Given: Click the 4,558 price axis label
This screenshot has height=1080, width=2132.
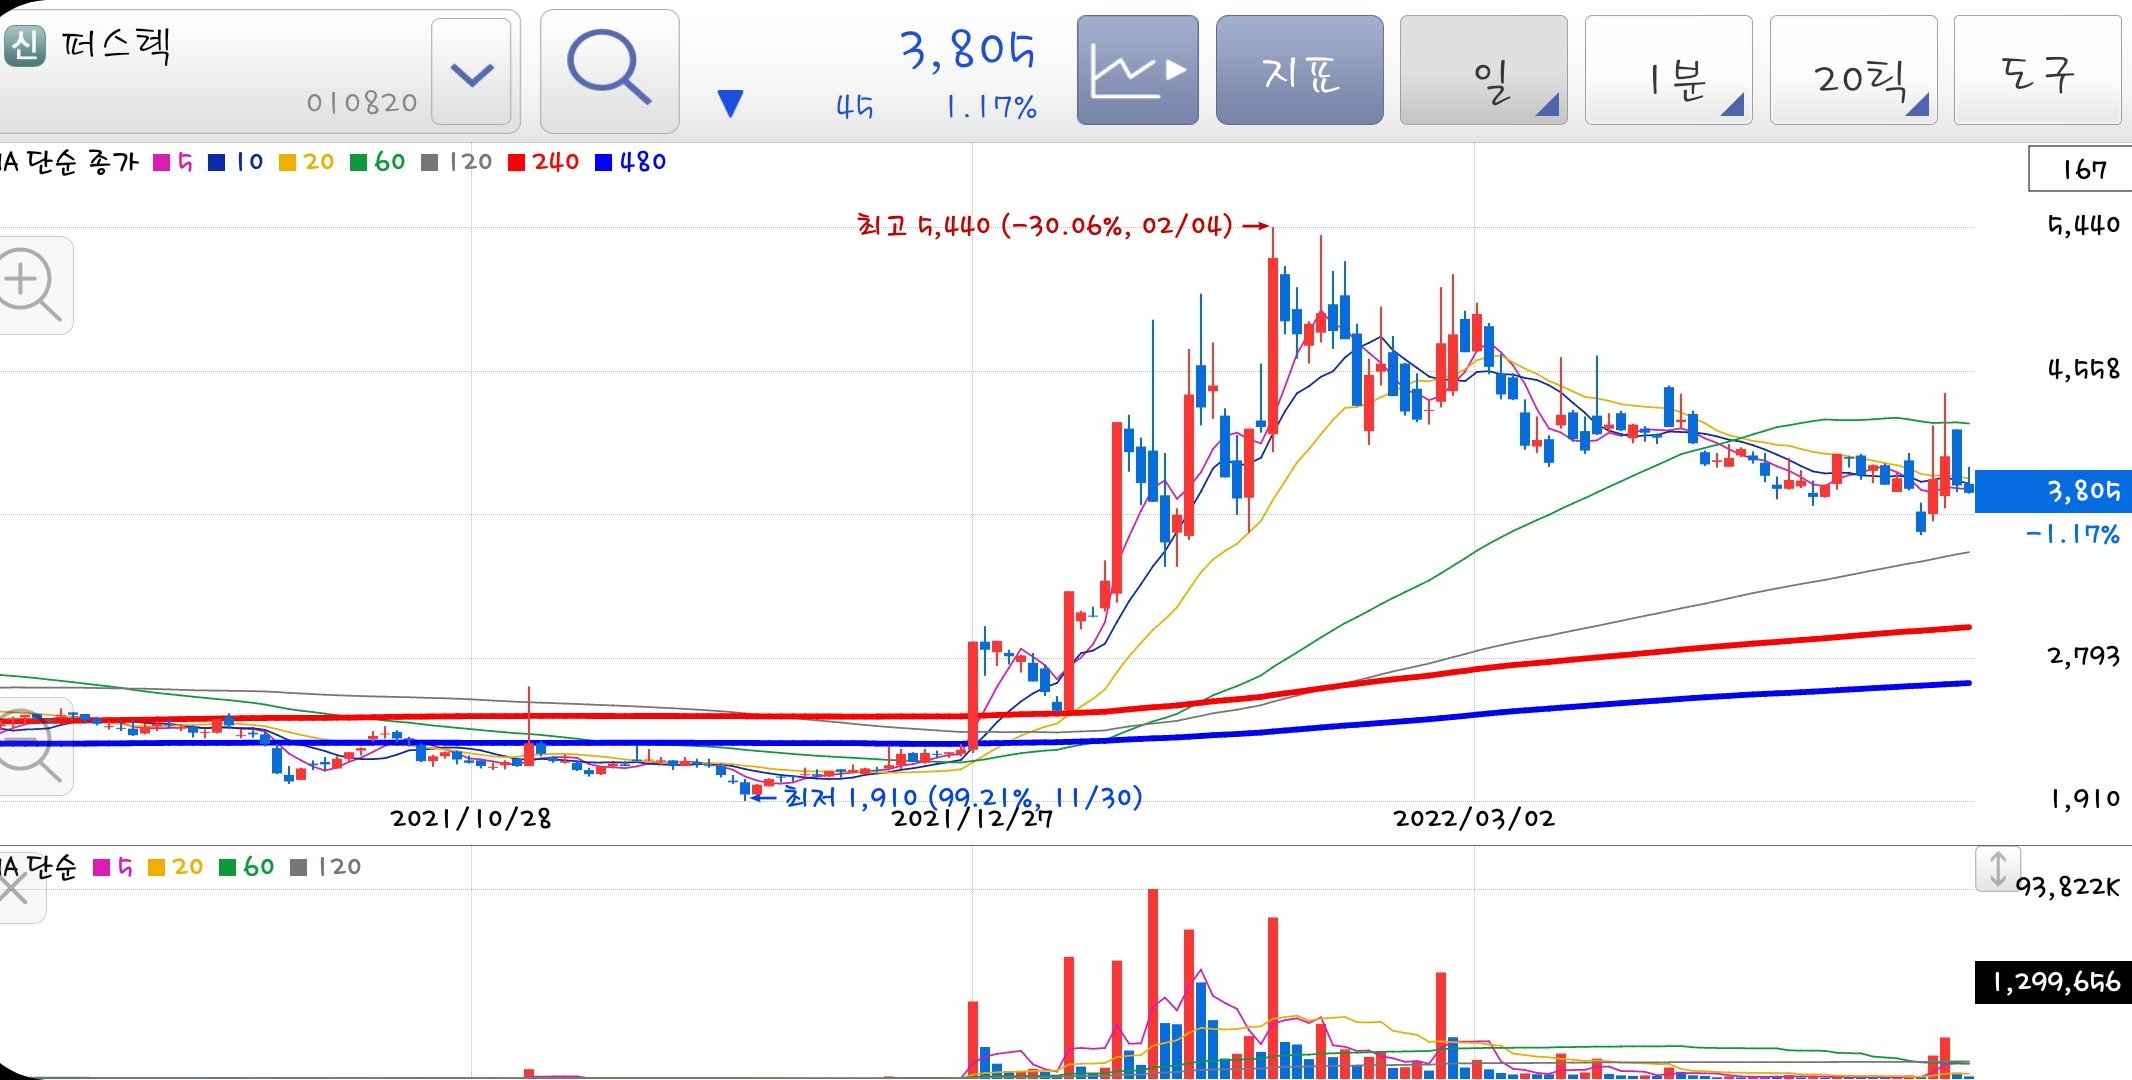Looking at the screenshot, I should 2084,370.
